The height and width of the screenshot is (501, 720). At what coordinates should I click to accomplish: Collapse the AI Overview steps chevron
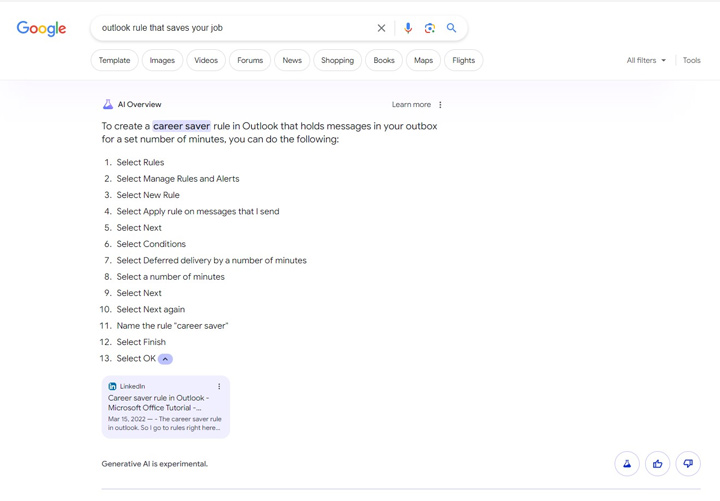pos(166,359)
